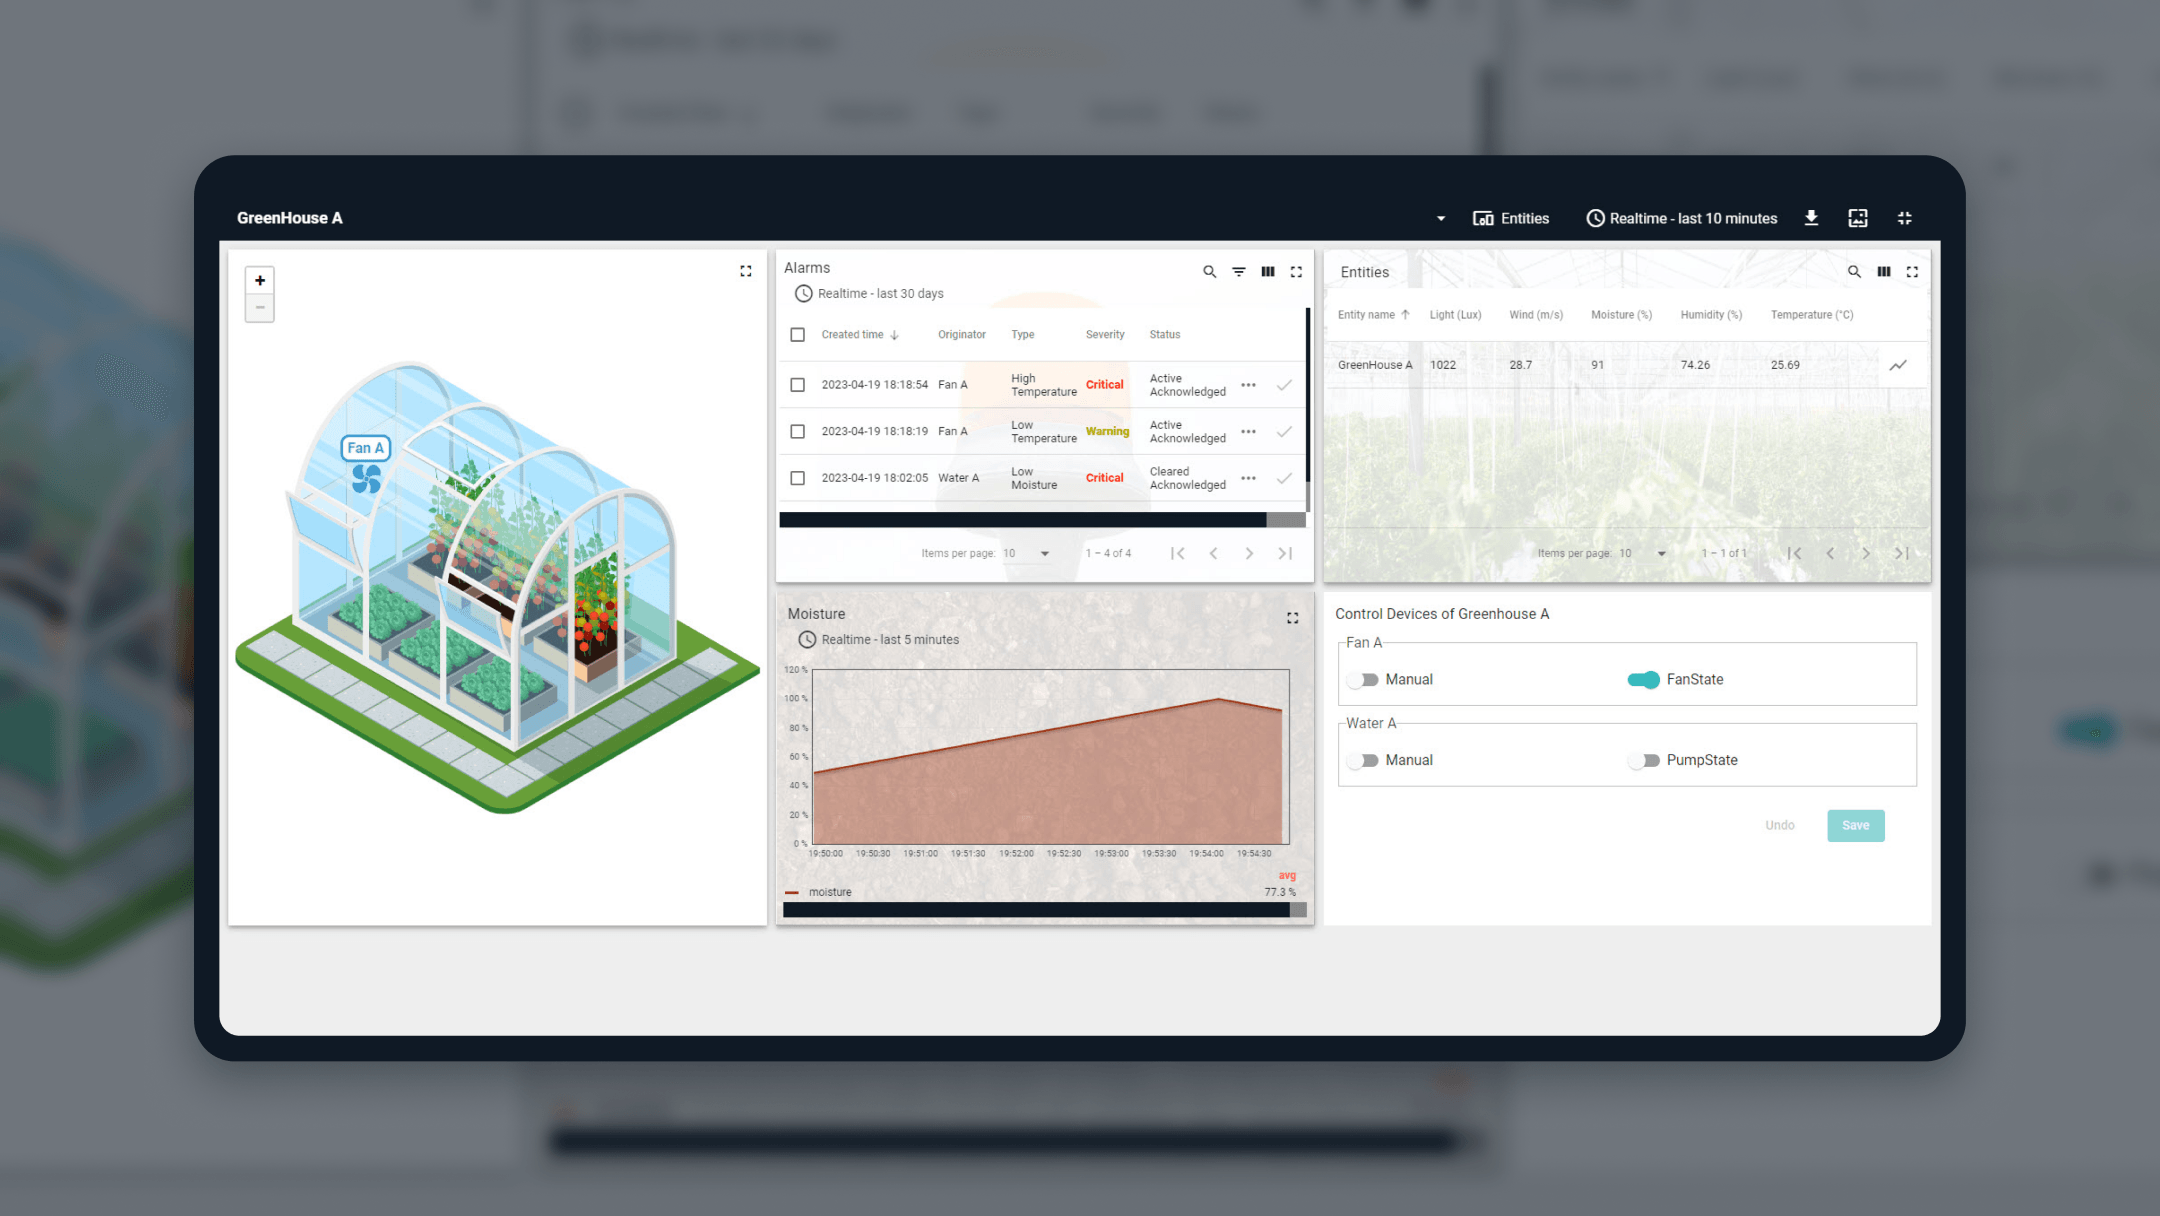Open the Entities menu in the header
This screenshot has width=2160, height=1216.
(1511, 218)
